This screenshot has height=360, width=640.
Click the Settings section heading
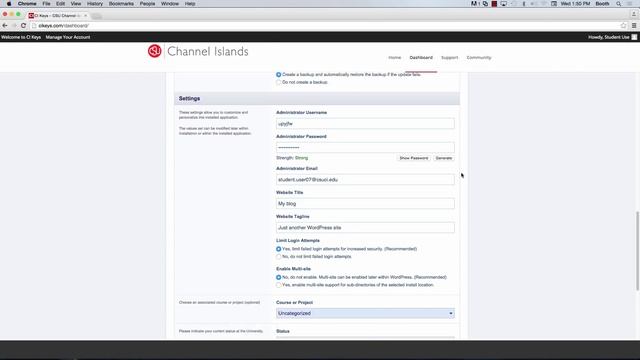pos(189,99)
